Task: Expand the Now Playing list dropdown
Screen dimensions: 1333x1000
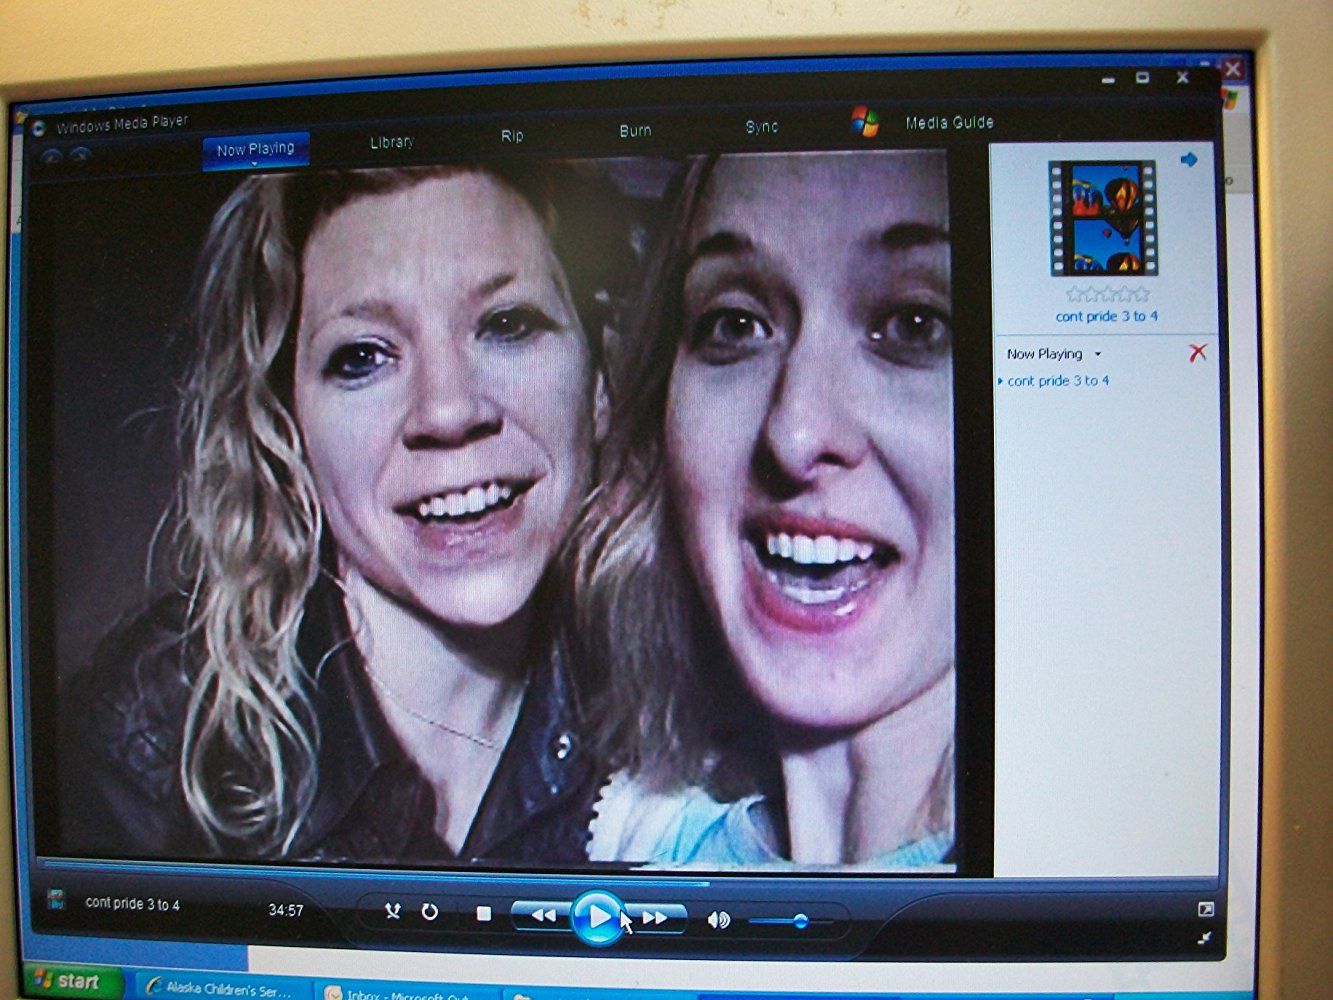Action: pyautogui.click(x=1097, y=354)
